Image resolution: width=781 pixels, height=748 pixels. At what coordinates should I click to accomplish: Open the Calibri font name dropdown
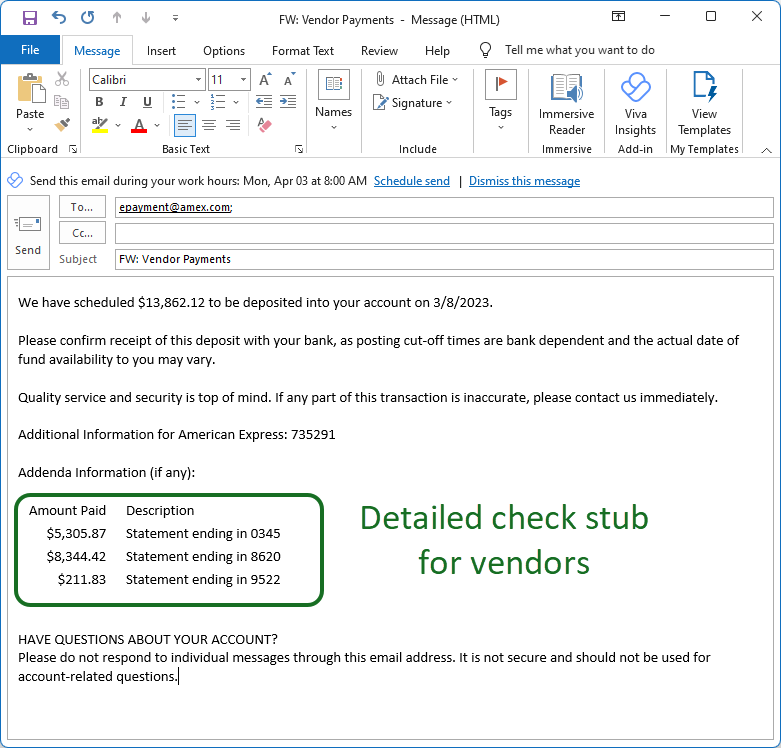click(198, 80)
